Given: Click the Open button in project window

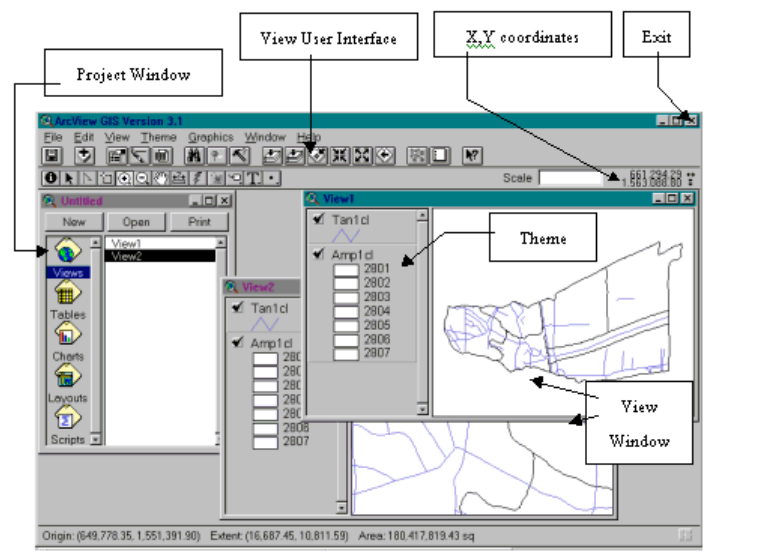Looking at the screenshot, I should click(x=136, y=222).
